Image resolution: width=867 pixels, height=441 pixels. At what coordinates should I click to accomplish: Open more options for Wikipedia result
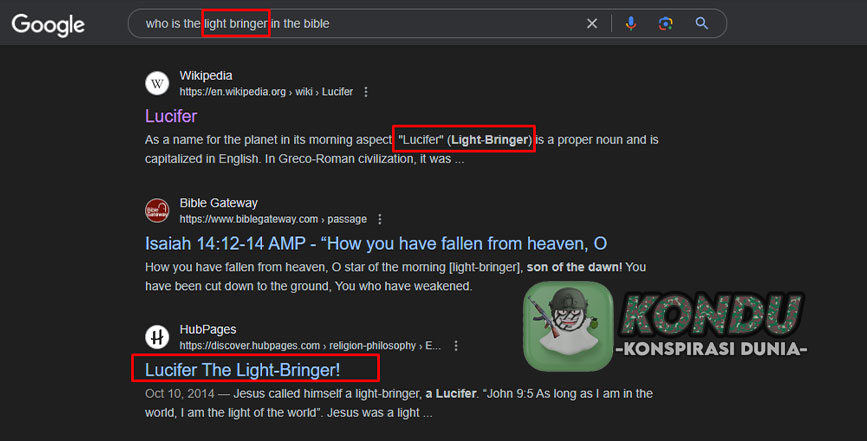click(365, 92)
